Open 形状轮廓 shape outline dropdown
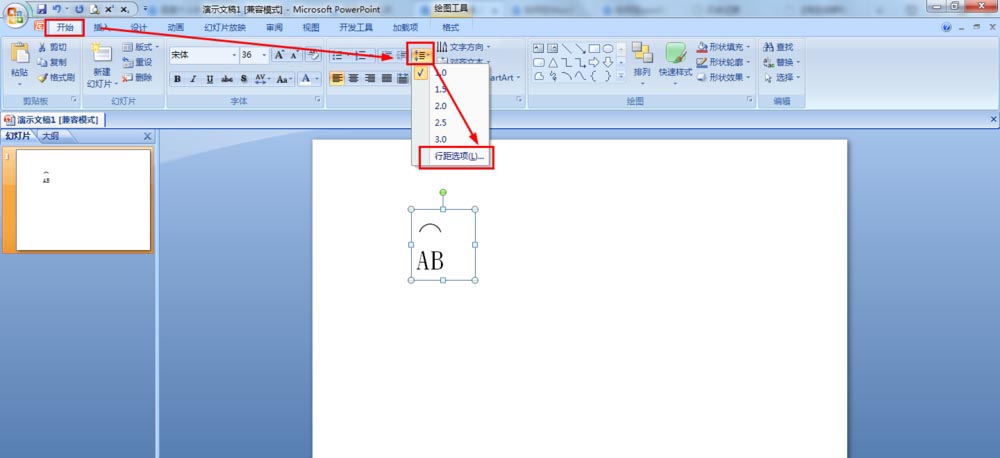The image size is (1000, 458). click(x=723, y=63)
